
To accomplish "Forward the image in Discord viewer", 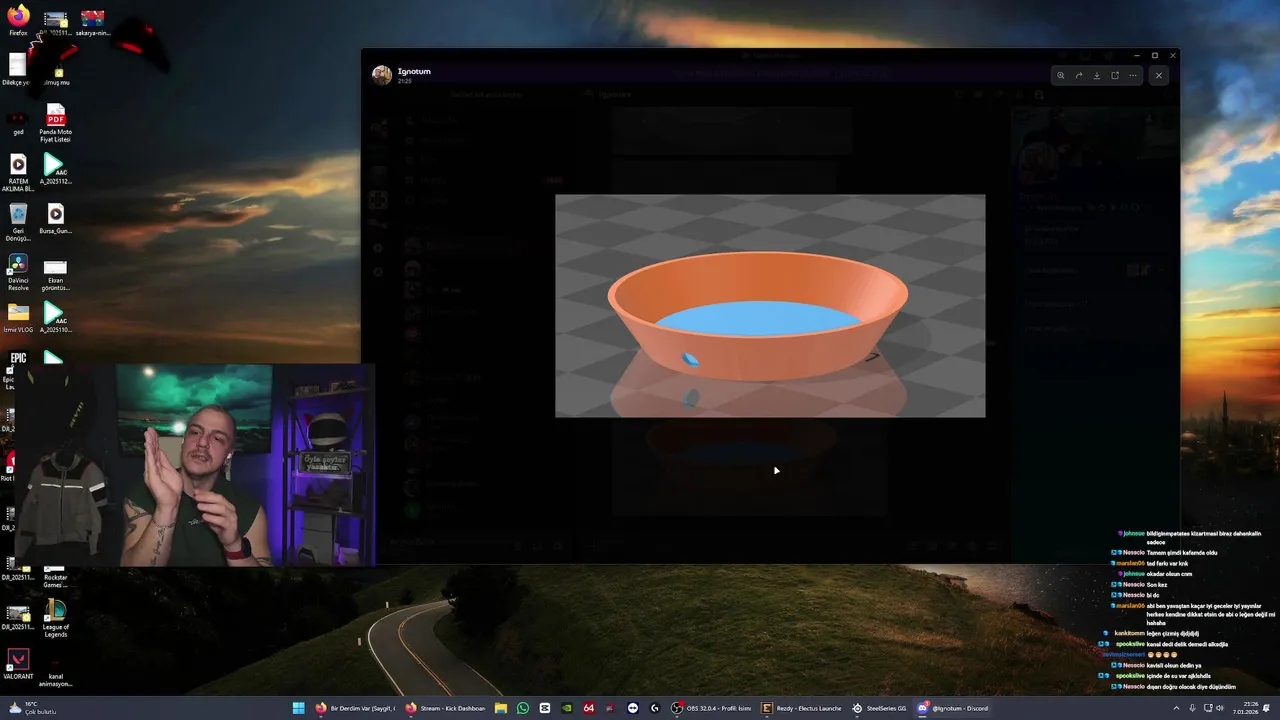I will [x=1079, y=75].
